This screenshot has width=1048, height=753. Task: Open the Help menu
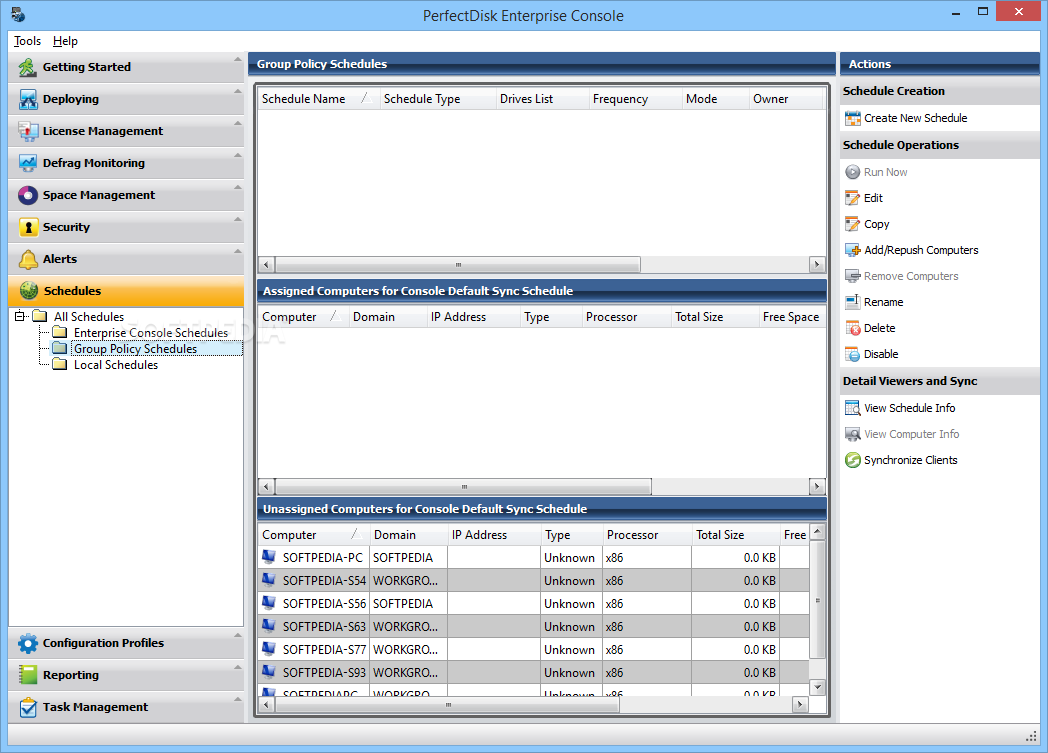click(x=66, y=41)
